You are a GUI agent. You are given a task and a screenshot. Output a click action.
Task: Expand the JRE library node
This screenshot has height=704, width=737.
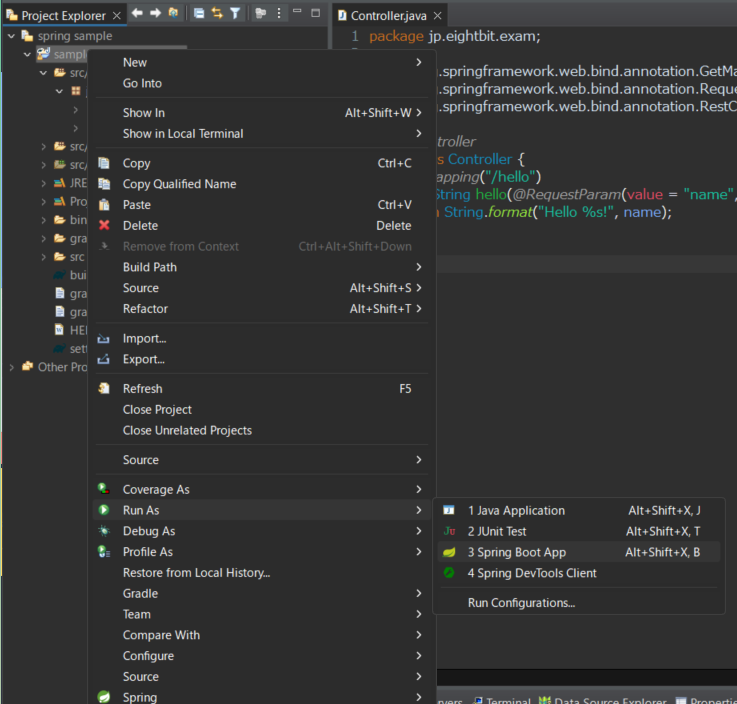pyautogui.click(x=43, y=183)
